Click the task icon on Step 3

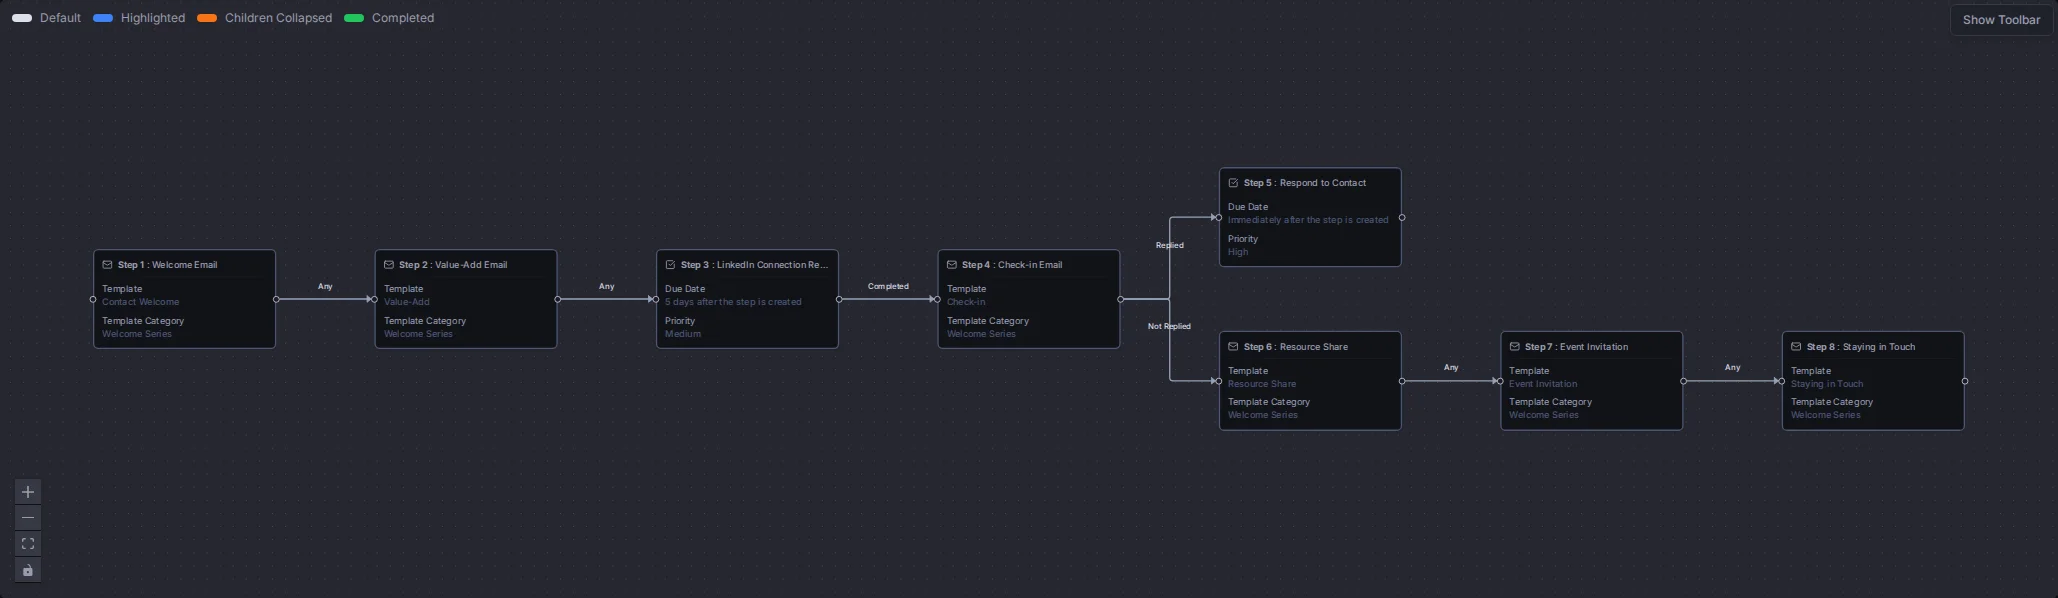pyautogui.click(x=670, y=265)
